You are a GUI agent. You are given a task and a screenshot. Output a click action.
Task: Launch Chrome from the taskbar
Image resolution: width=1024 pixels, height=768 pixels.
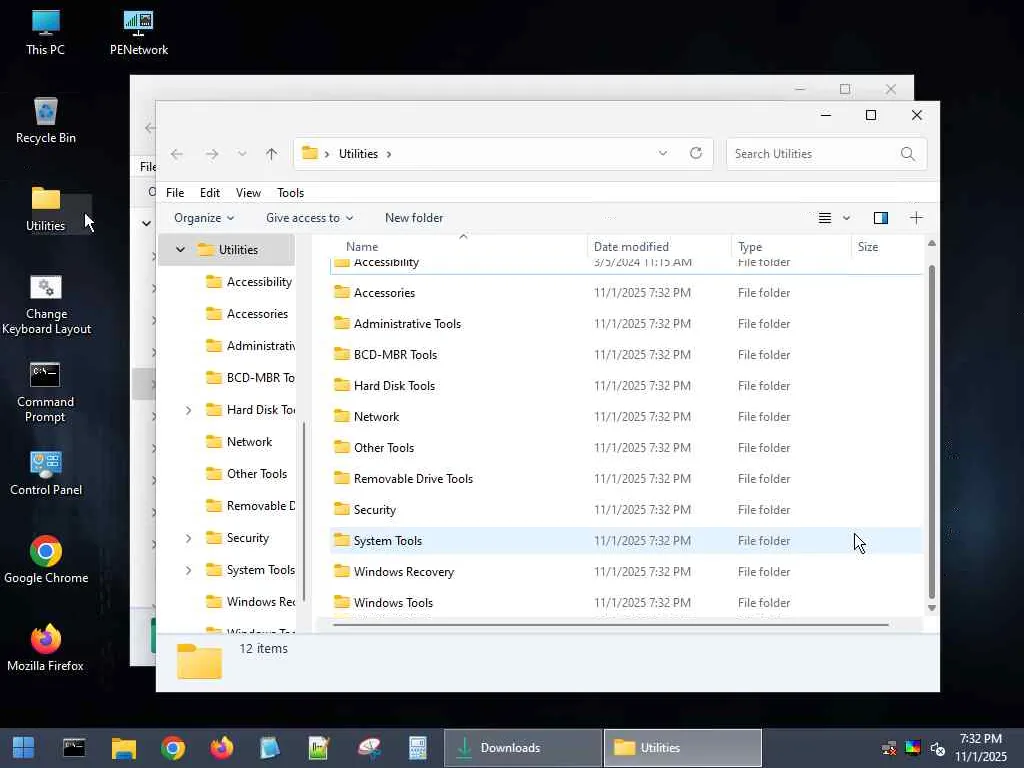[x=173, y=748]
